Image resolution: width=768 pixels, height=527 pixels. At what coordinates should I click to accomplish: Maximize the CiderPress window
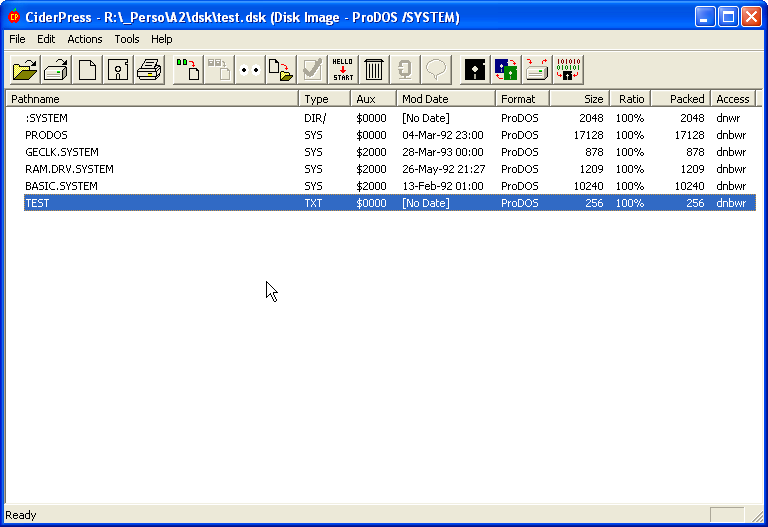point(728,17)
